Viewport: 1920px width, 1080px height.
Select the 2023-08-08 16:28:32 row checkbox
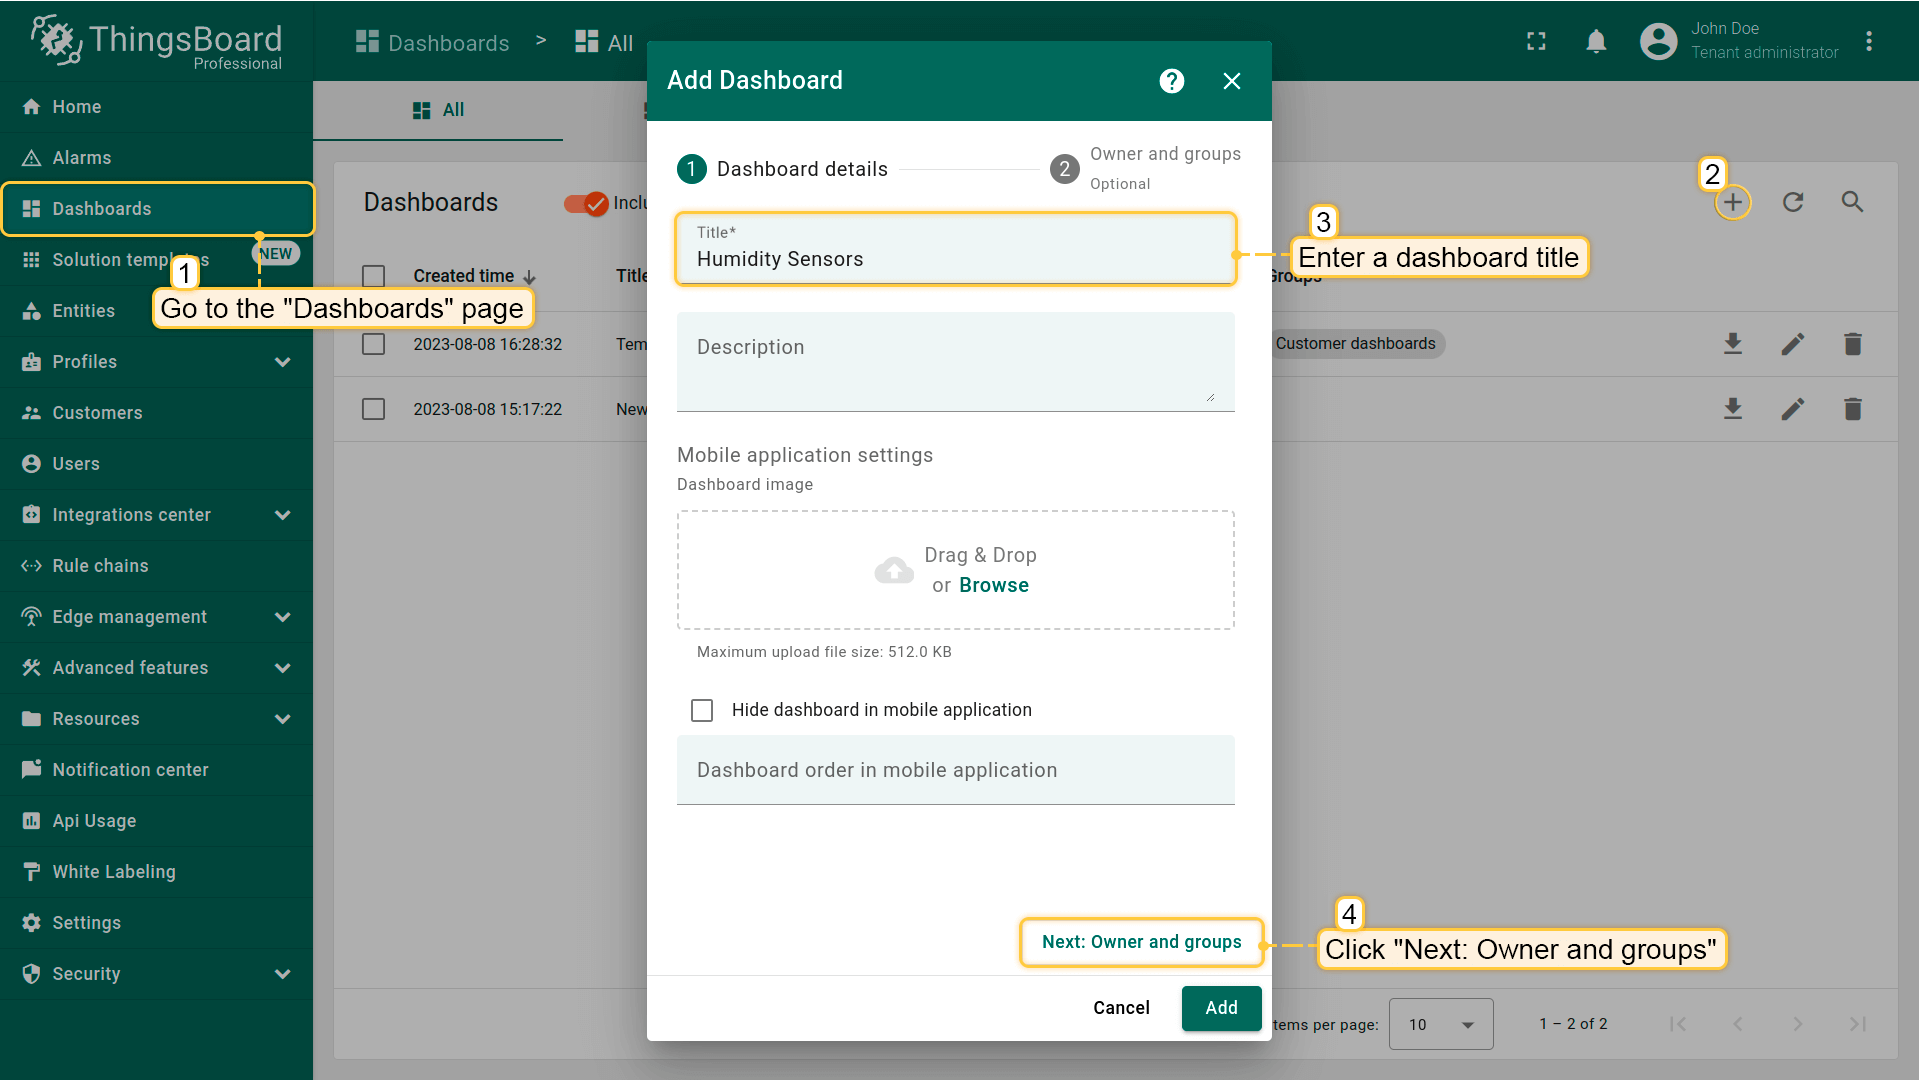point(373,344)
